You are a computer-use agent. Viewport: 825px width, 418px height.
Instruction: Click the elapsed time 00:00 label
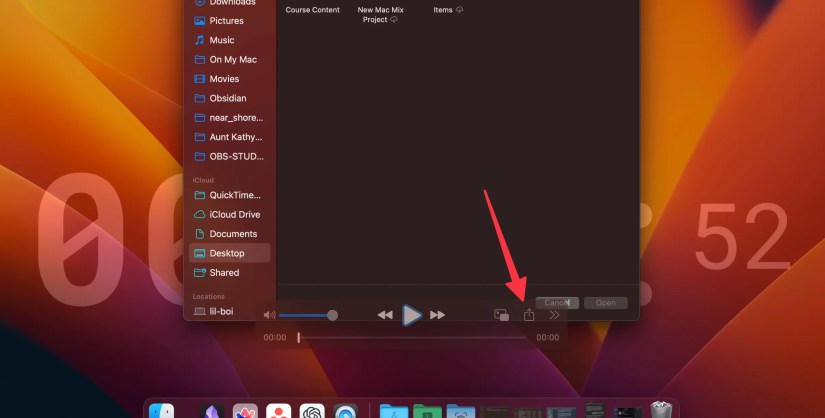tap(275, 337)
